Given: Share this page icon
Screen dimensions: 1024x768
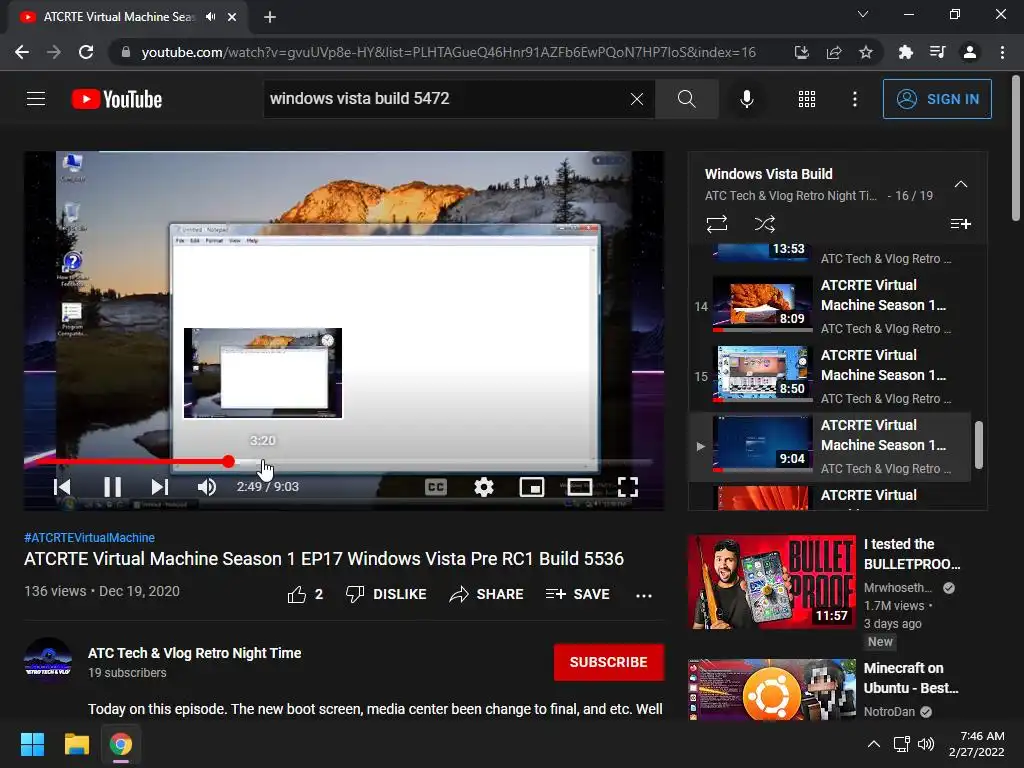Looking at the screenshot, I should point(833,52).
